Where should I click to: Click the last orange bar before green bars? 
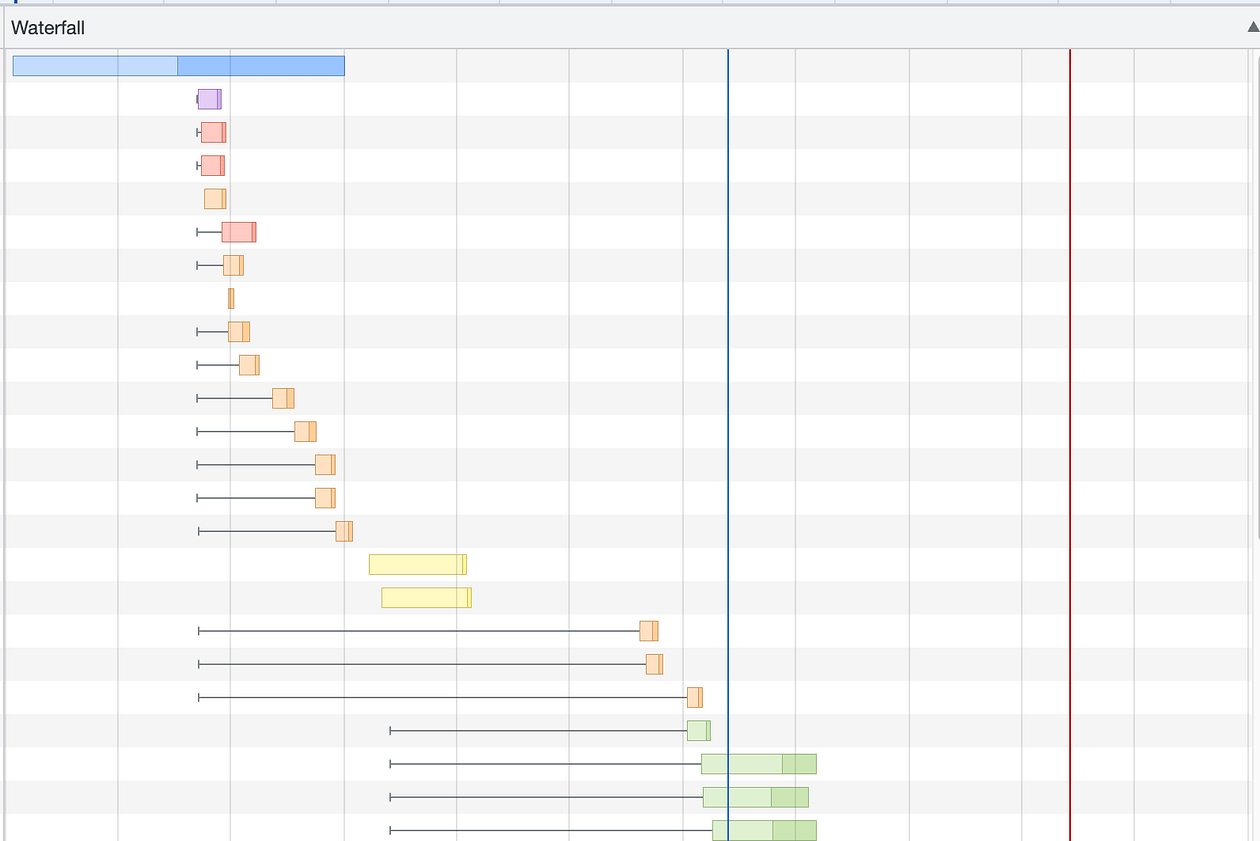point(694,698)
